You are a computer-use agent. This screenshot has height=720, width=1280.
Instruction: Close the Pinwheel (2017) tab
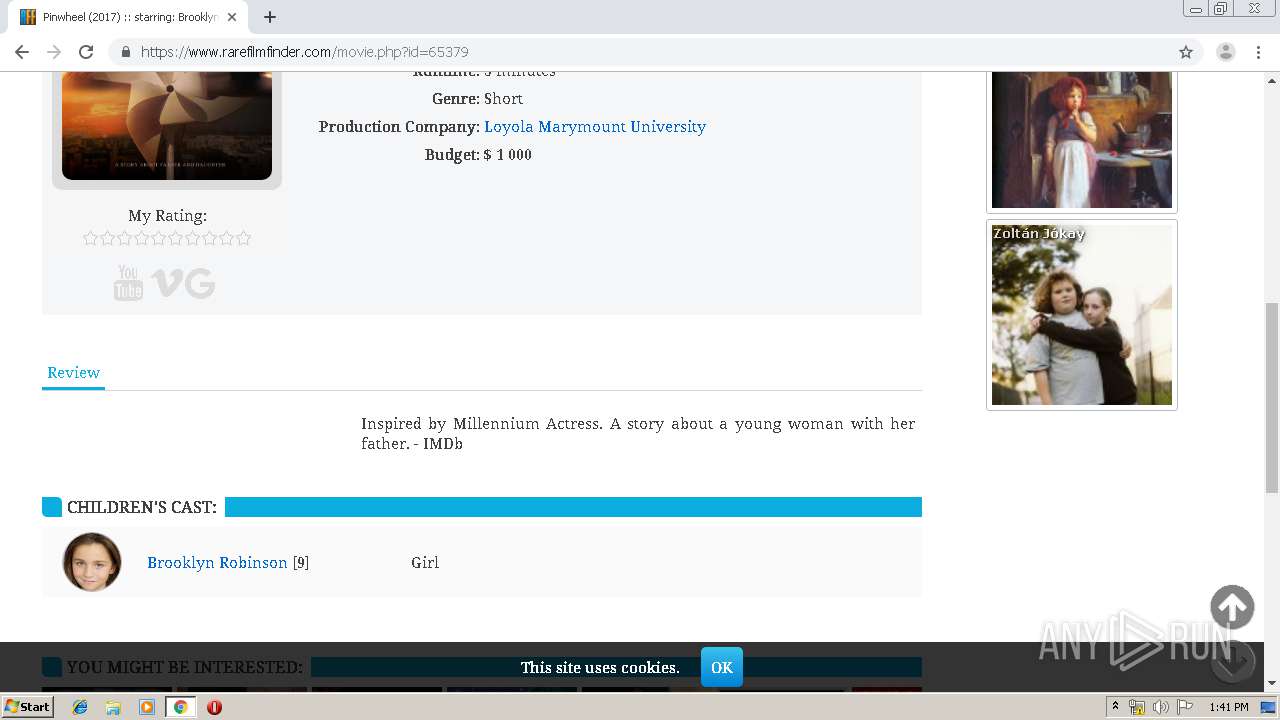232,17
